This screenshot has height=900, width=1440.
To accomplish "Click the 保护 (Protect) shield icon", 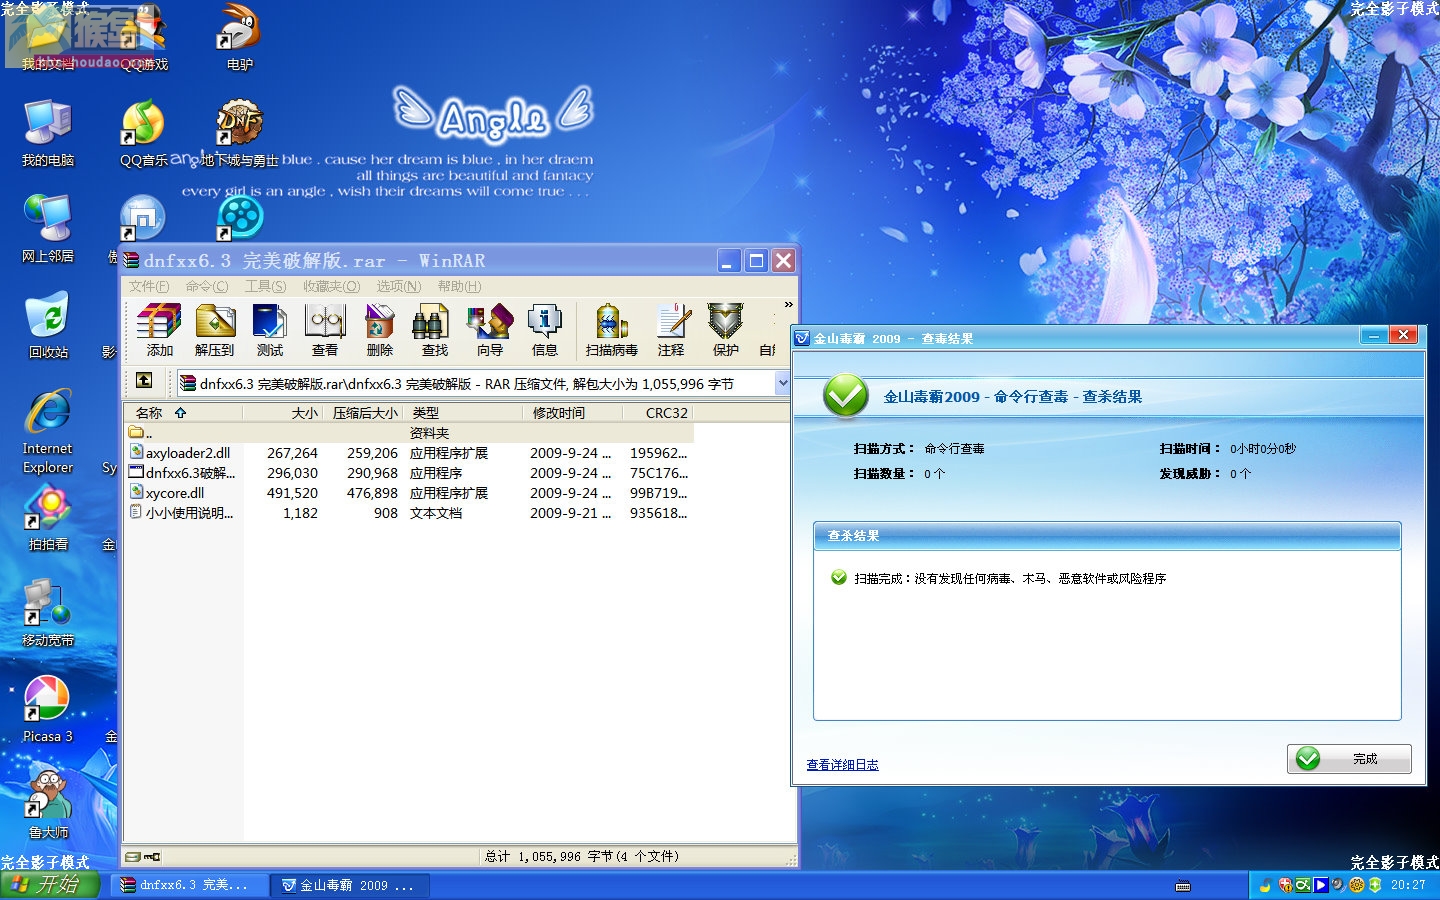I will click(725, 330).
